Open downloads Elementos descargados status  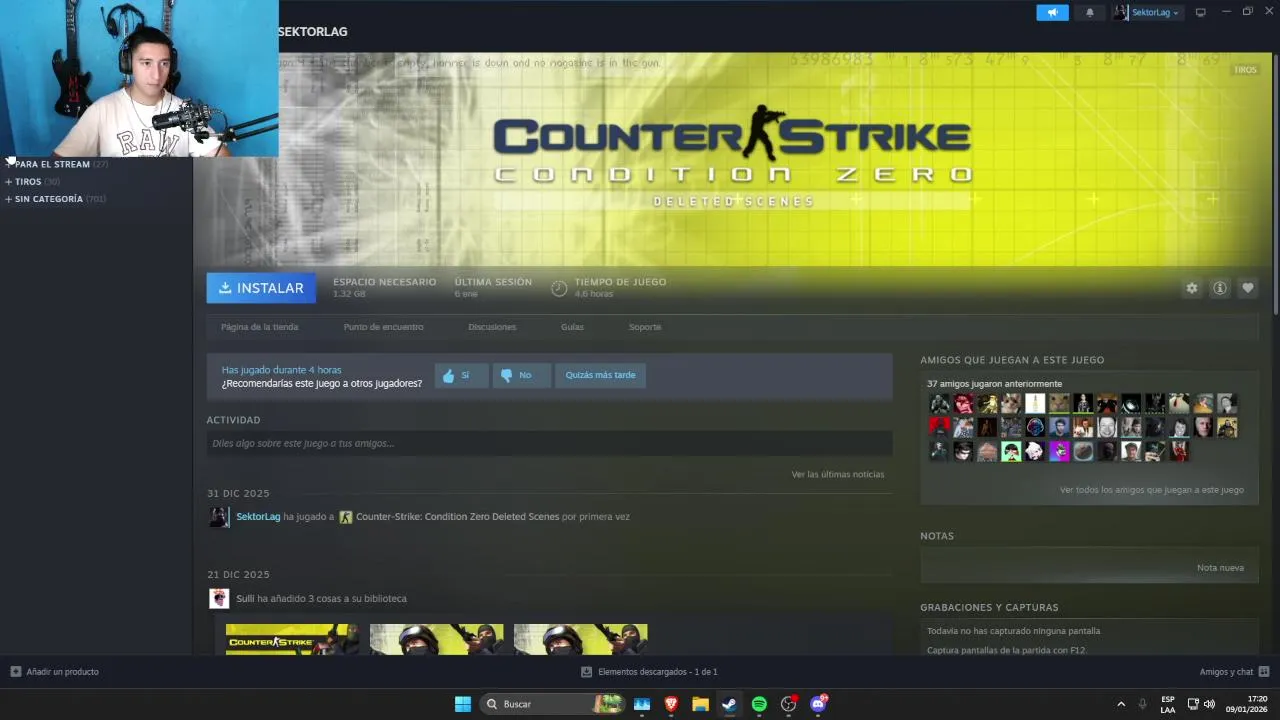point(649,672)
